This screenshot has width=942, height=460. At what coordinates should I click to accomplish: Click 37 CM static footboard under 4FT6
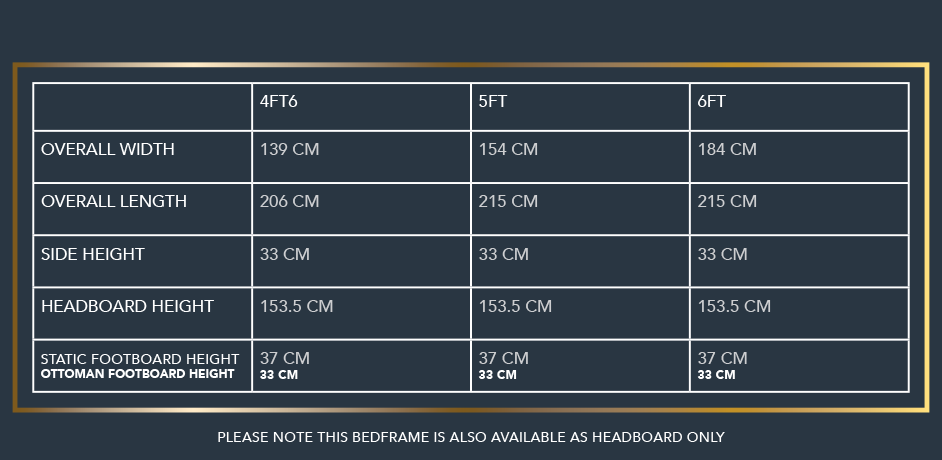click(285, 358)
